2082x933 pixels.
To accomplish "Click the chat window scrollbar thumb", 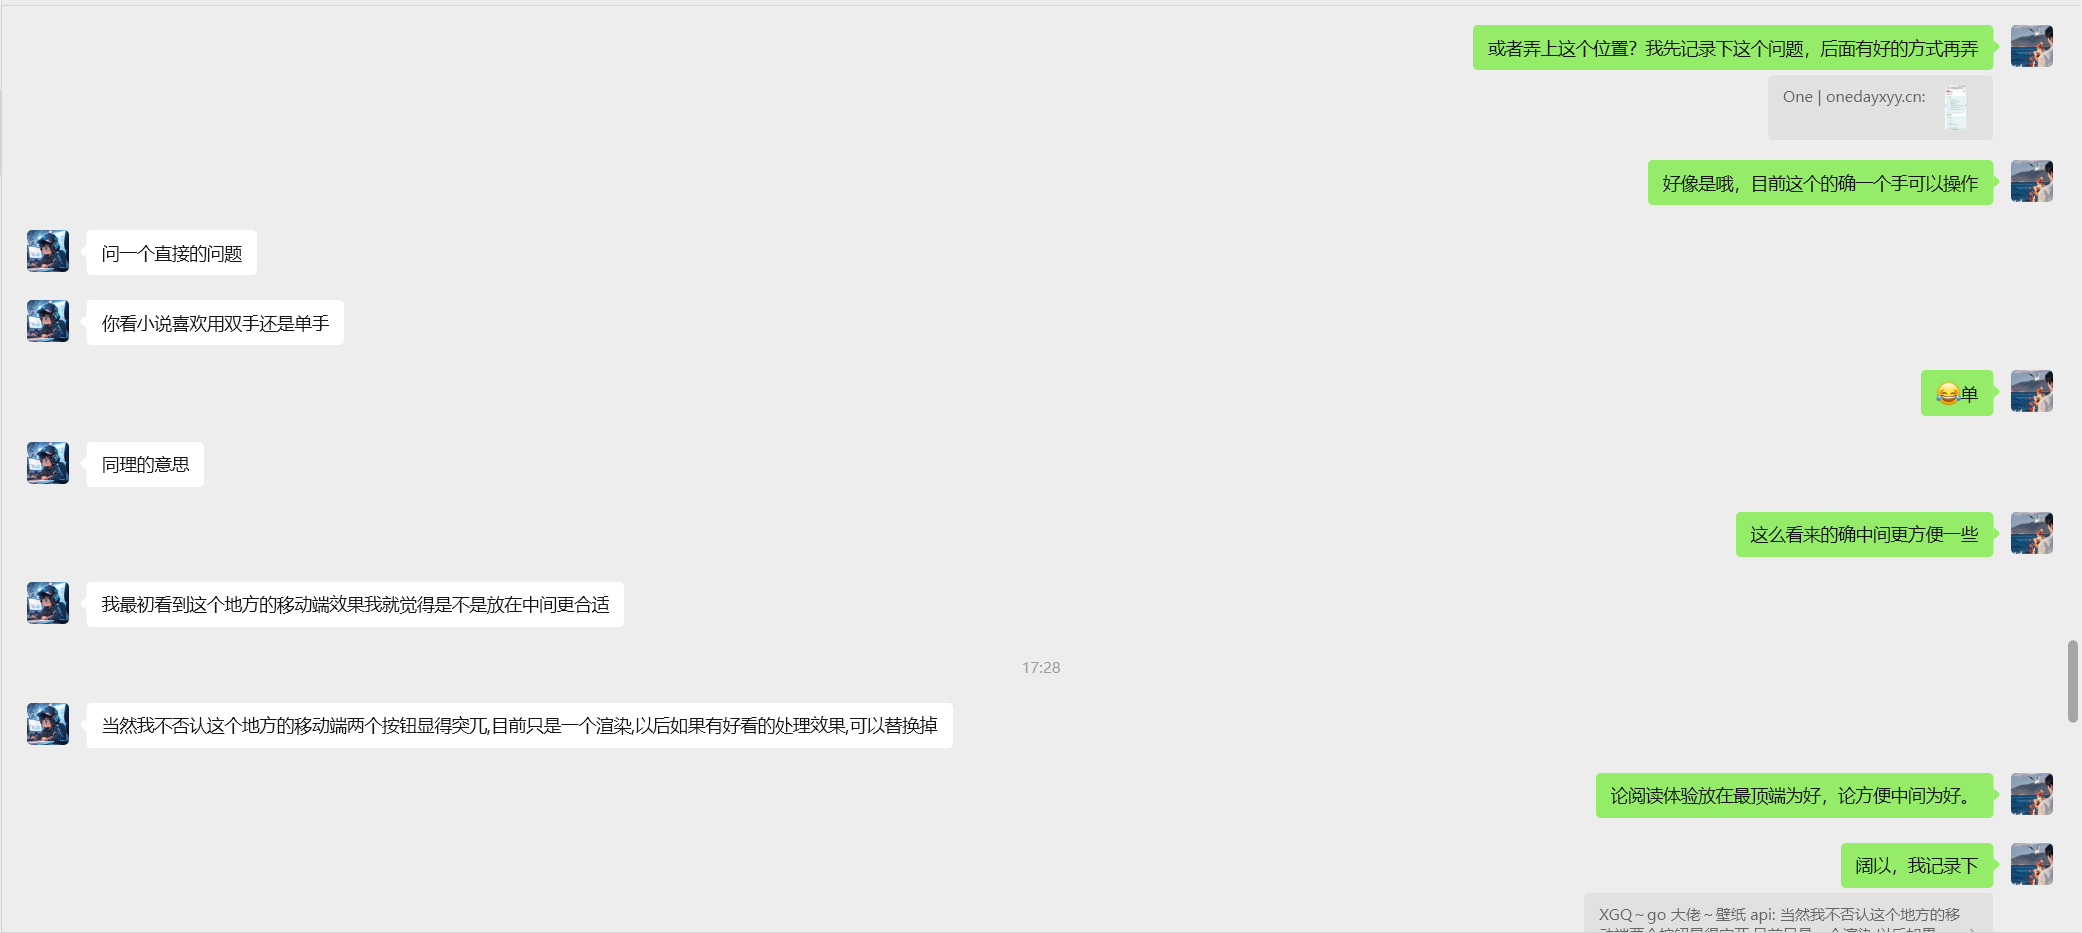I will point(2073,681).
